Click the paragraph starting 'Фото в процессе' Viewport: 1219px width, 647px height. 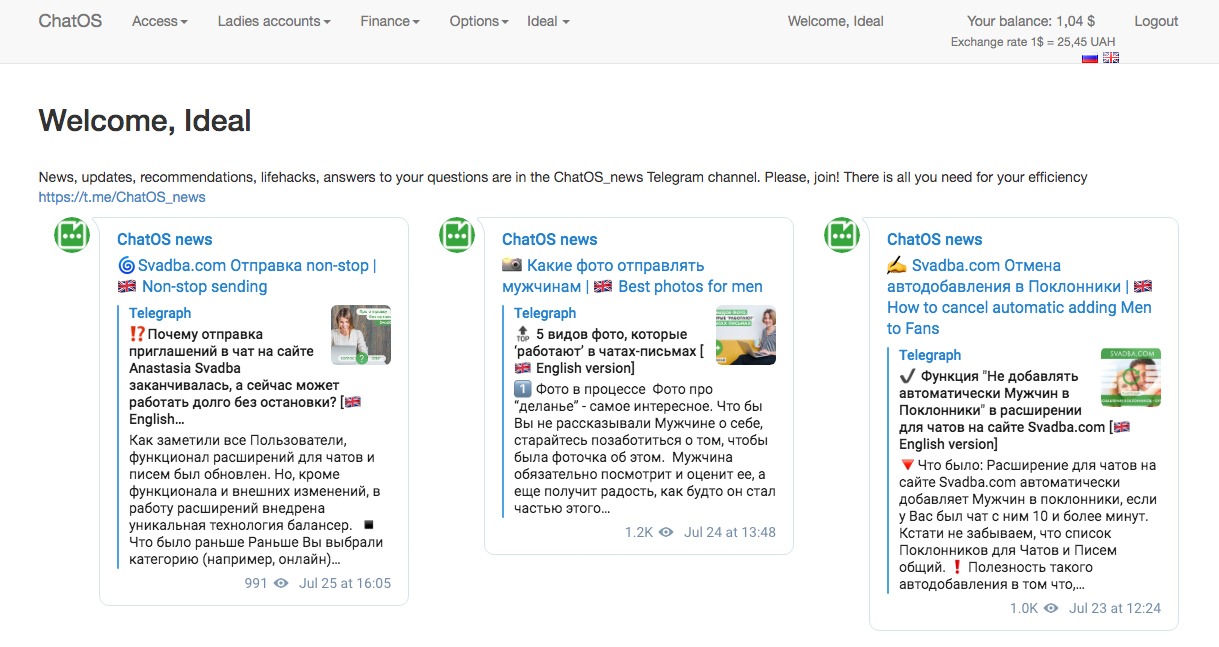[x=645, y=448]
